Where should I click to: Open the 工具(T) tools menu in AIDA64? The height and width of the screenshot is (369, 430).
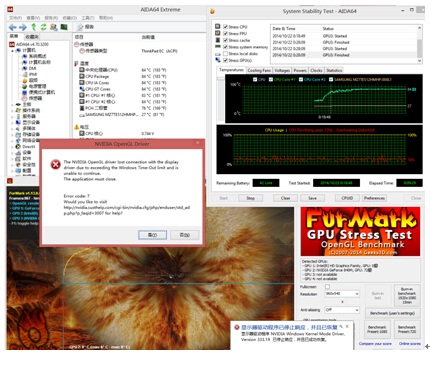click(x=88, y=18)
